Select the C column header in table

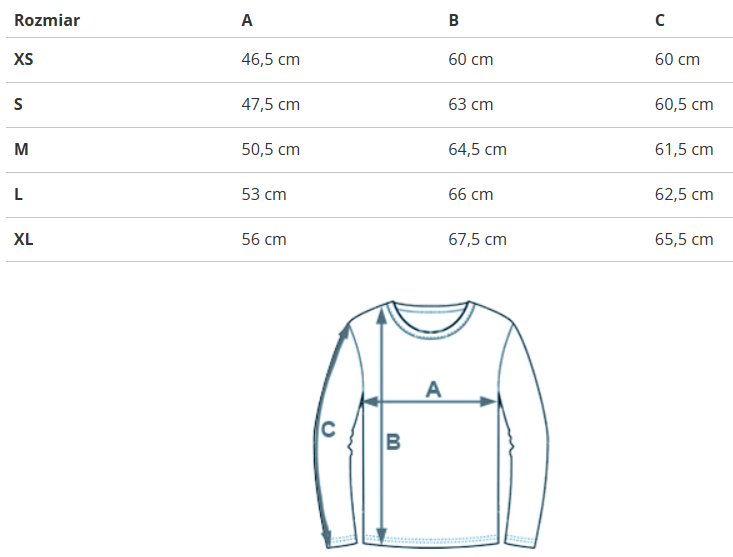tap(660, 20)
